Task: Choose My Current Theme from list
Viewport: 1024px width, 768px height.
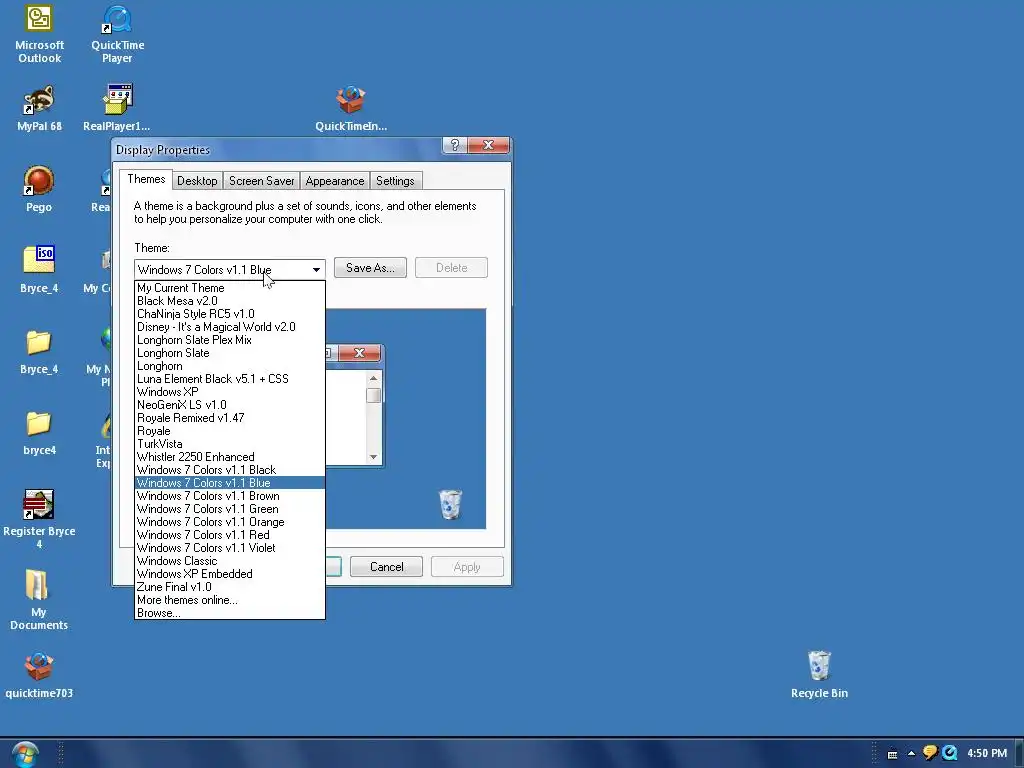Action: (x=230, y=288)
